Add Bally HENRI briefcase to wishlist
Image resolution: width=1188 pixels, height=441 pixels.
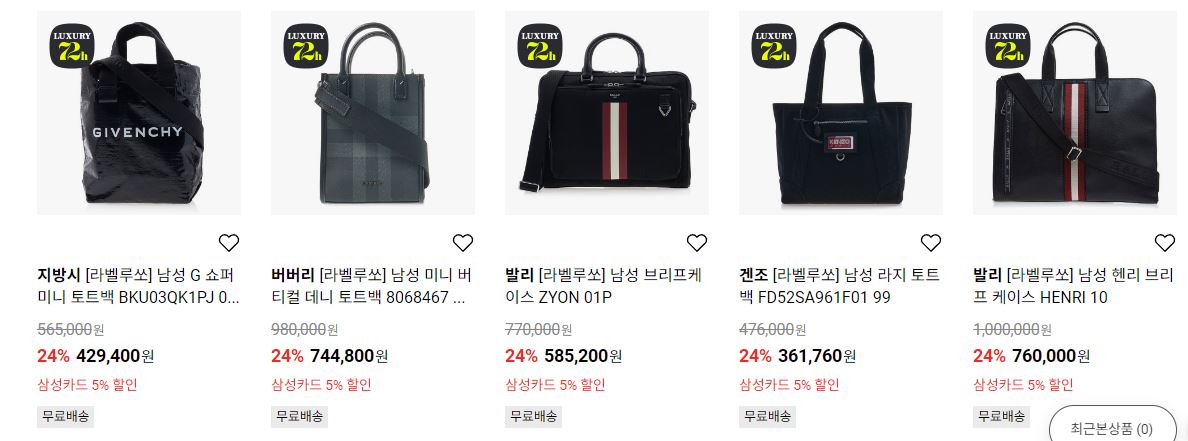pyautogui.click(x=1165, y=242)
